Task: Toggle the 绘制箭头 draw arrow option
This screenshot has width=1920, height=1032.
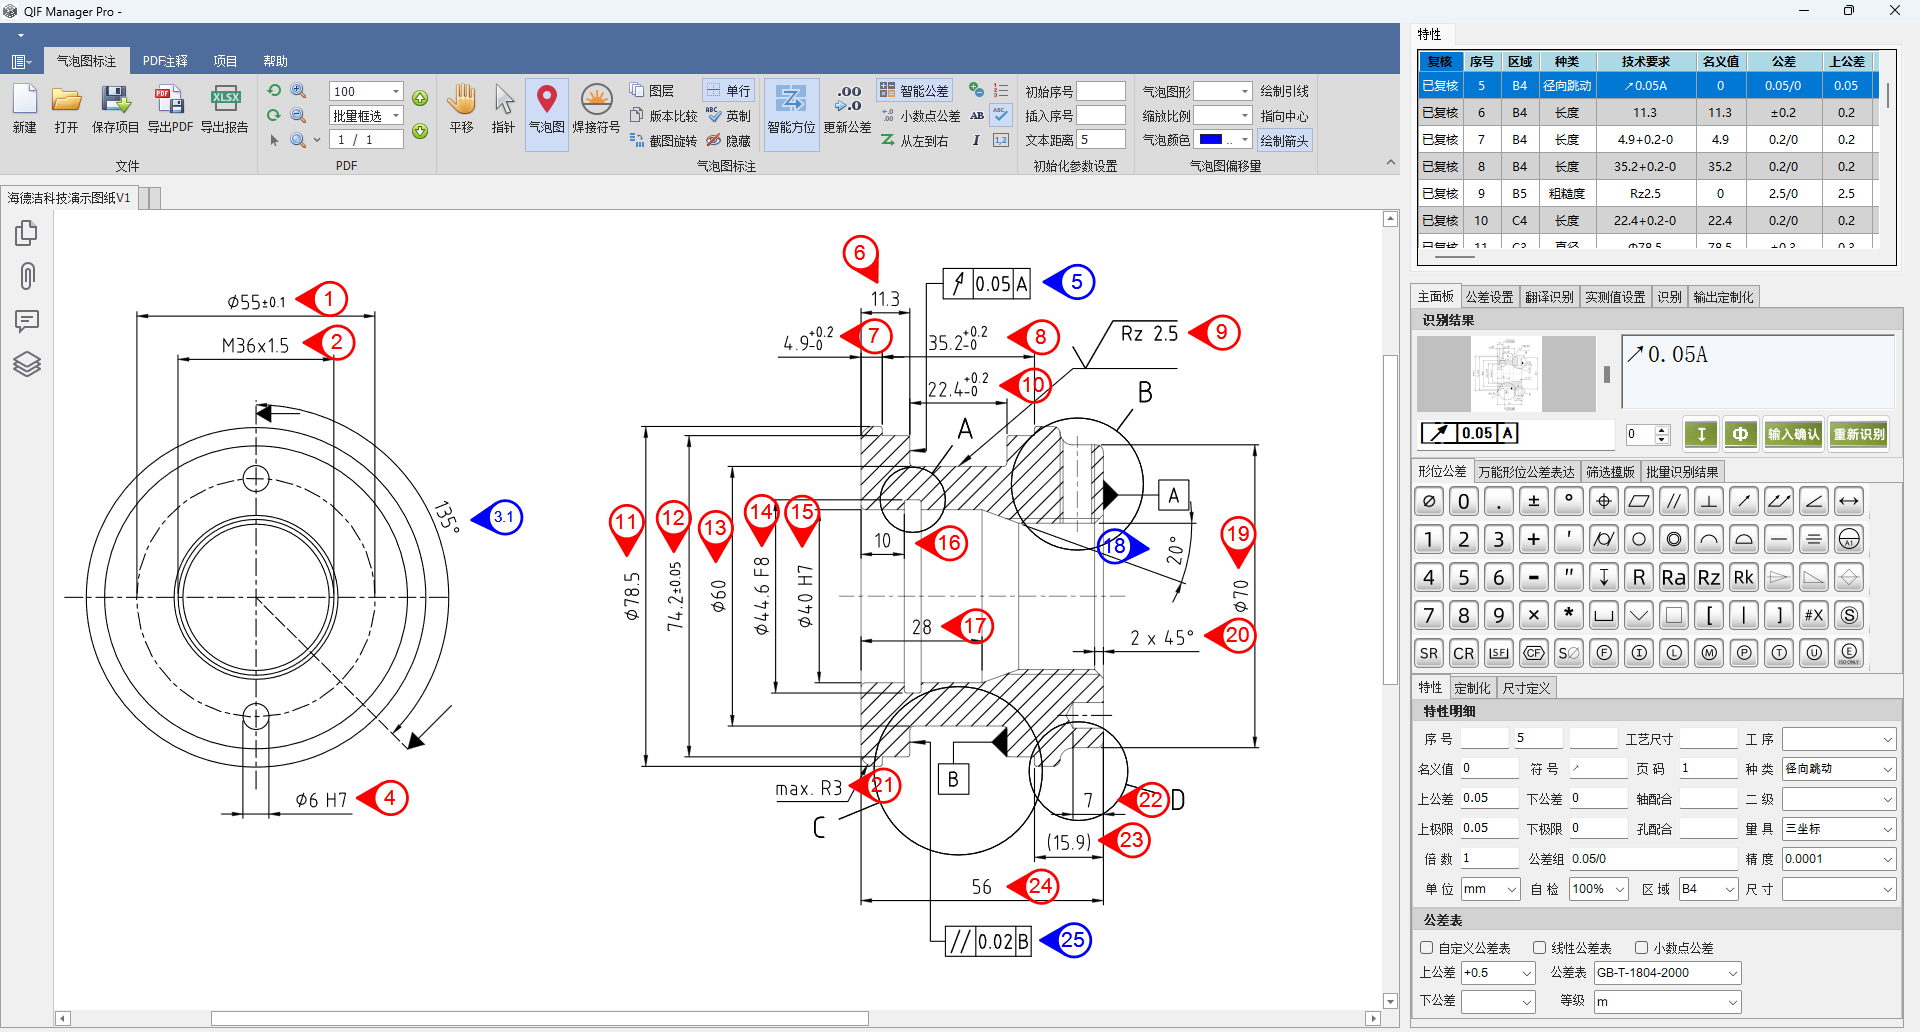Action: click(1284, 141)
